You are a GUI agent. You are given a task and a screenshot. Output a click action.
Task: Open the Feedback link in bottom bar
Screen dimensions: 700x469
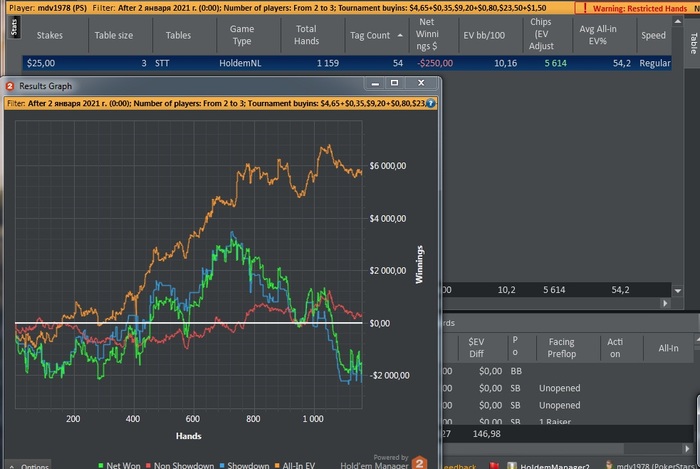pyautogui.click(x=460, y=466)
